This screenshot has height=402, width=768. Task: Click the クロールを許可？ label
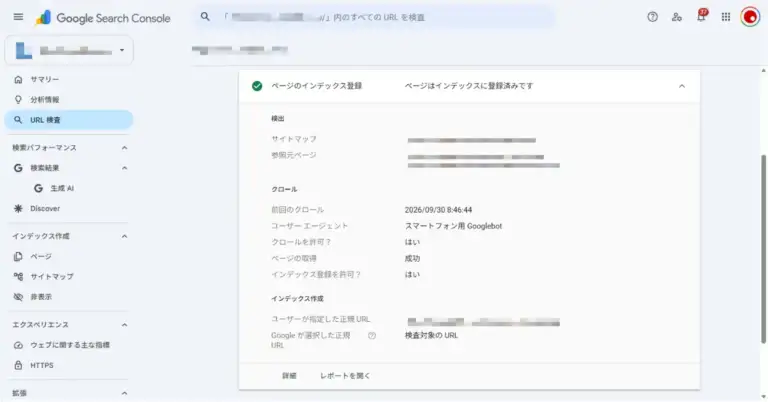point(301,242)
